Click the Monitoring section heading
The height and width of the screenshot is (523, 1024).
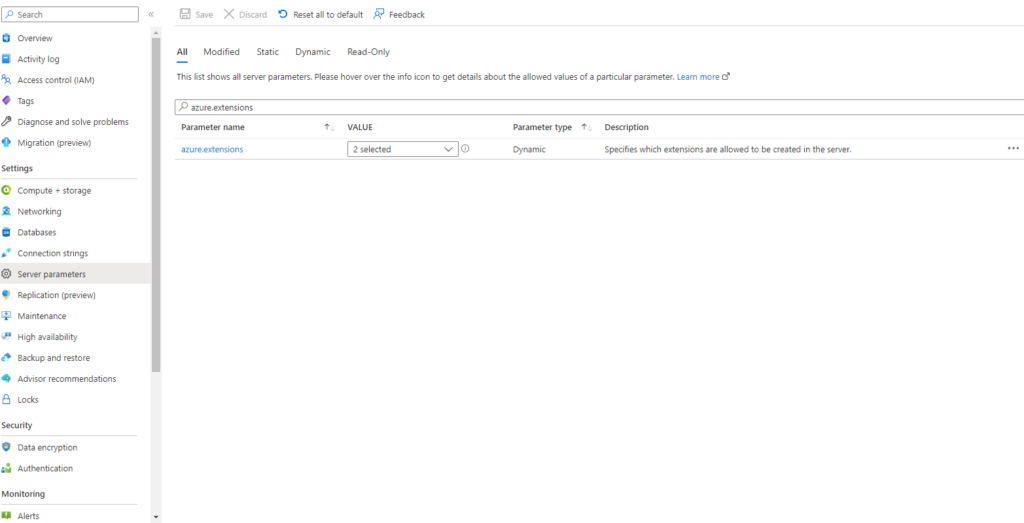22,494
